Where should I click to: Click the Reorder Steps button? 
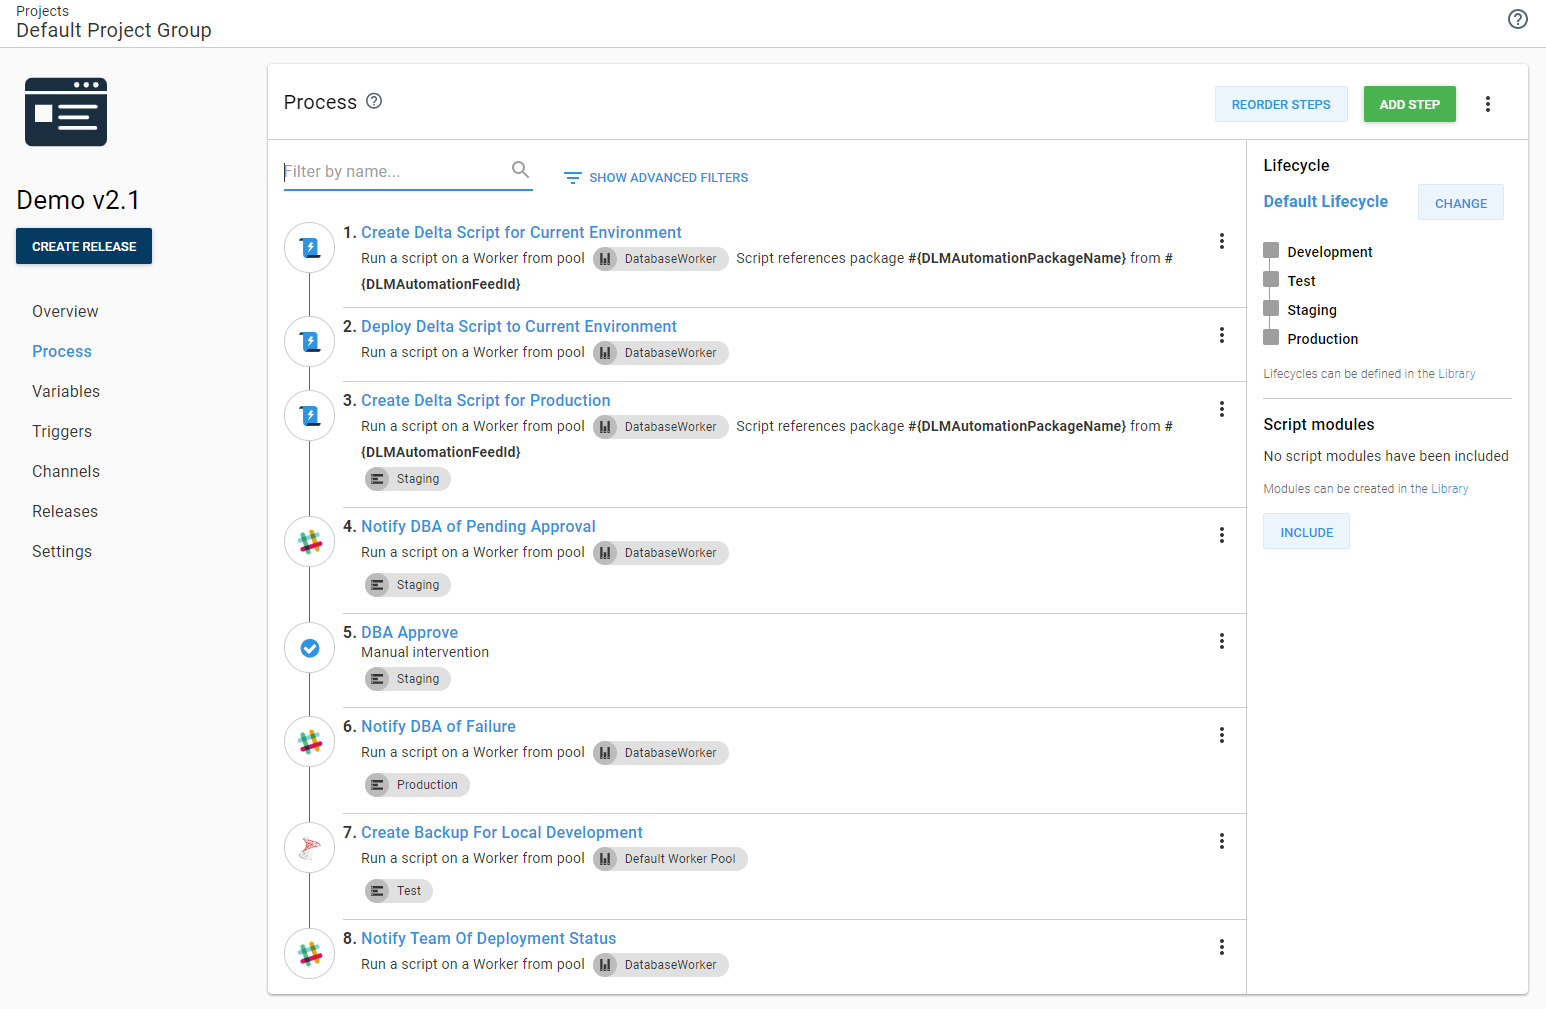1280,104
